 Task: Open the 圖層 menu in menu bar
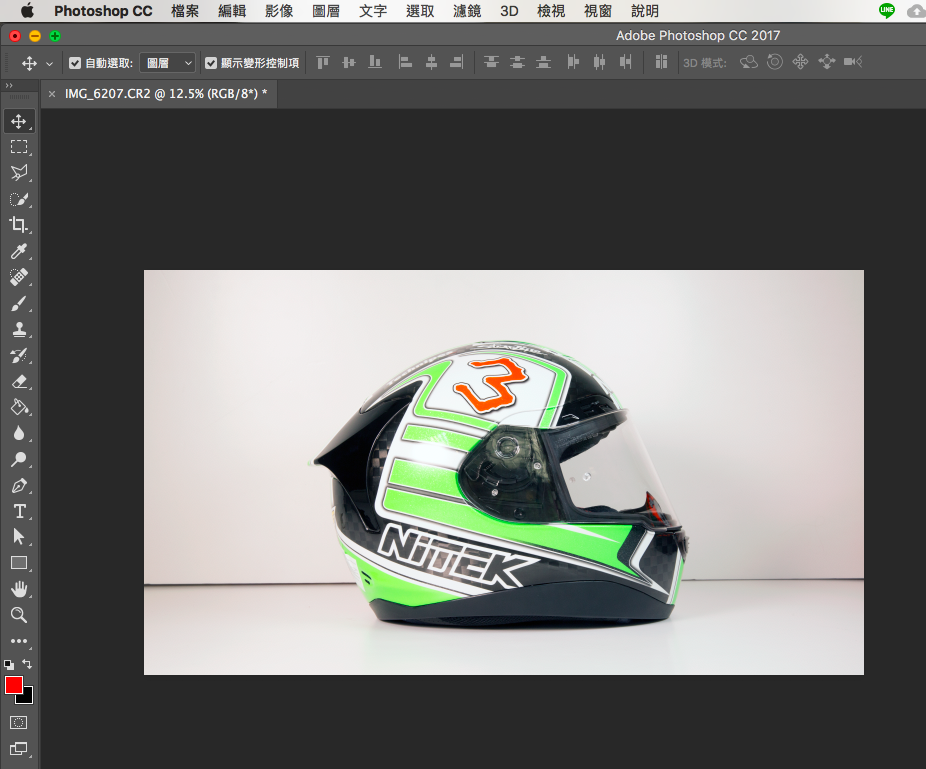coord(326,11)
